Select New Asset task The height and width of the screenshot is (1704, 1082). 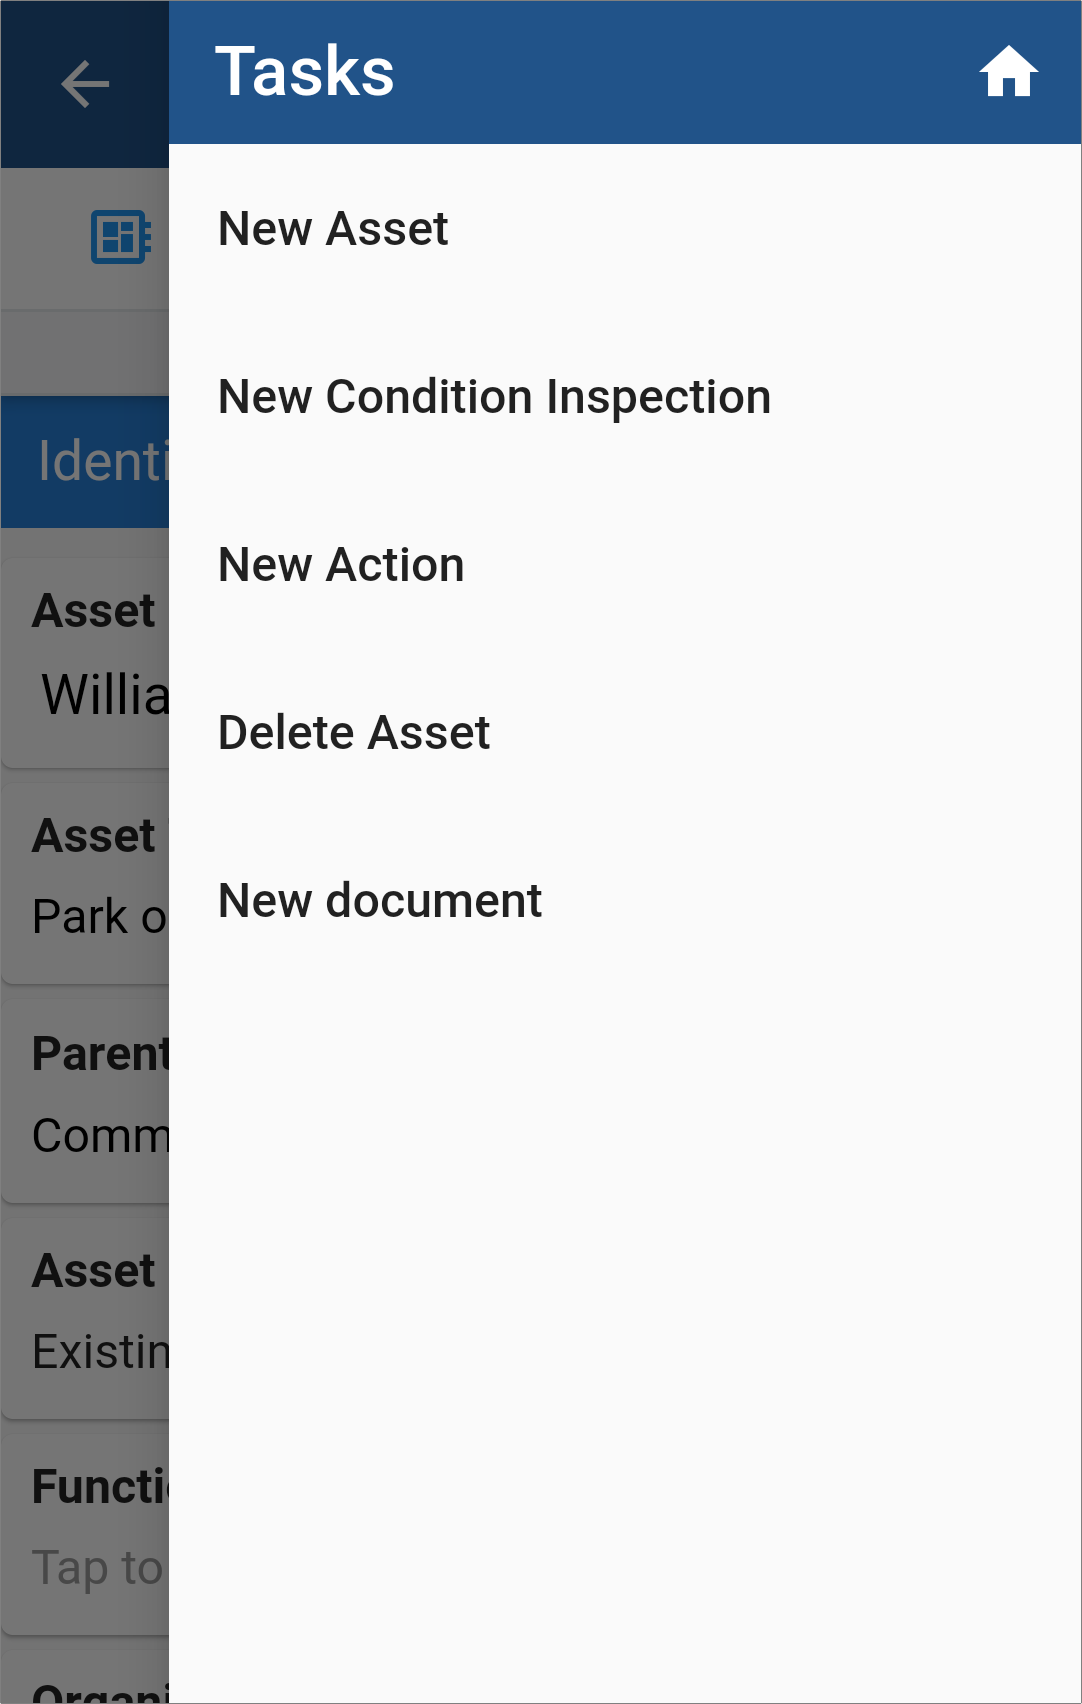coord(333,229)
